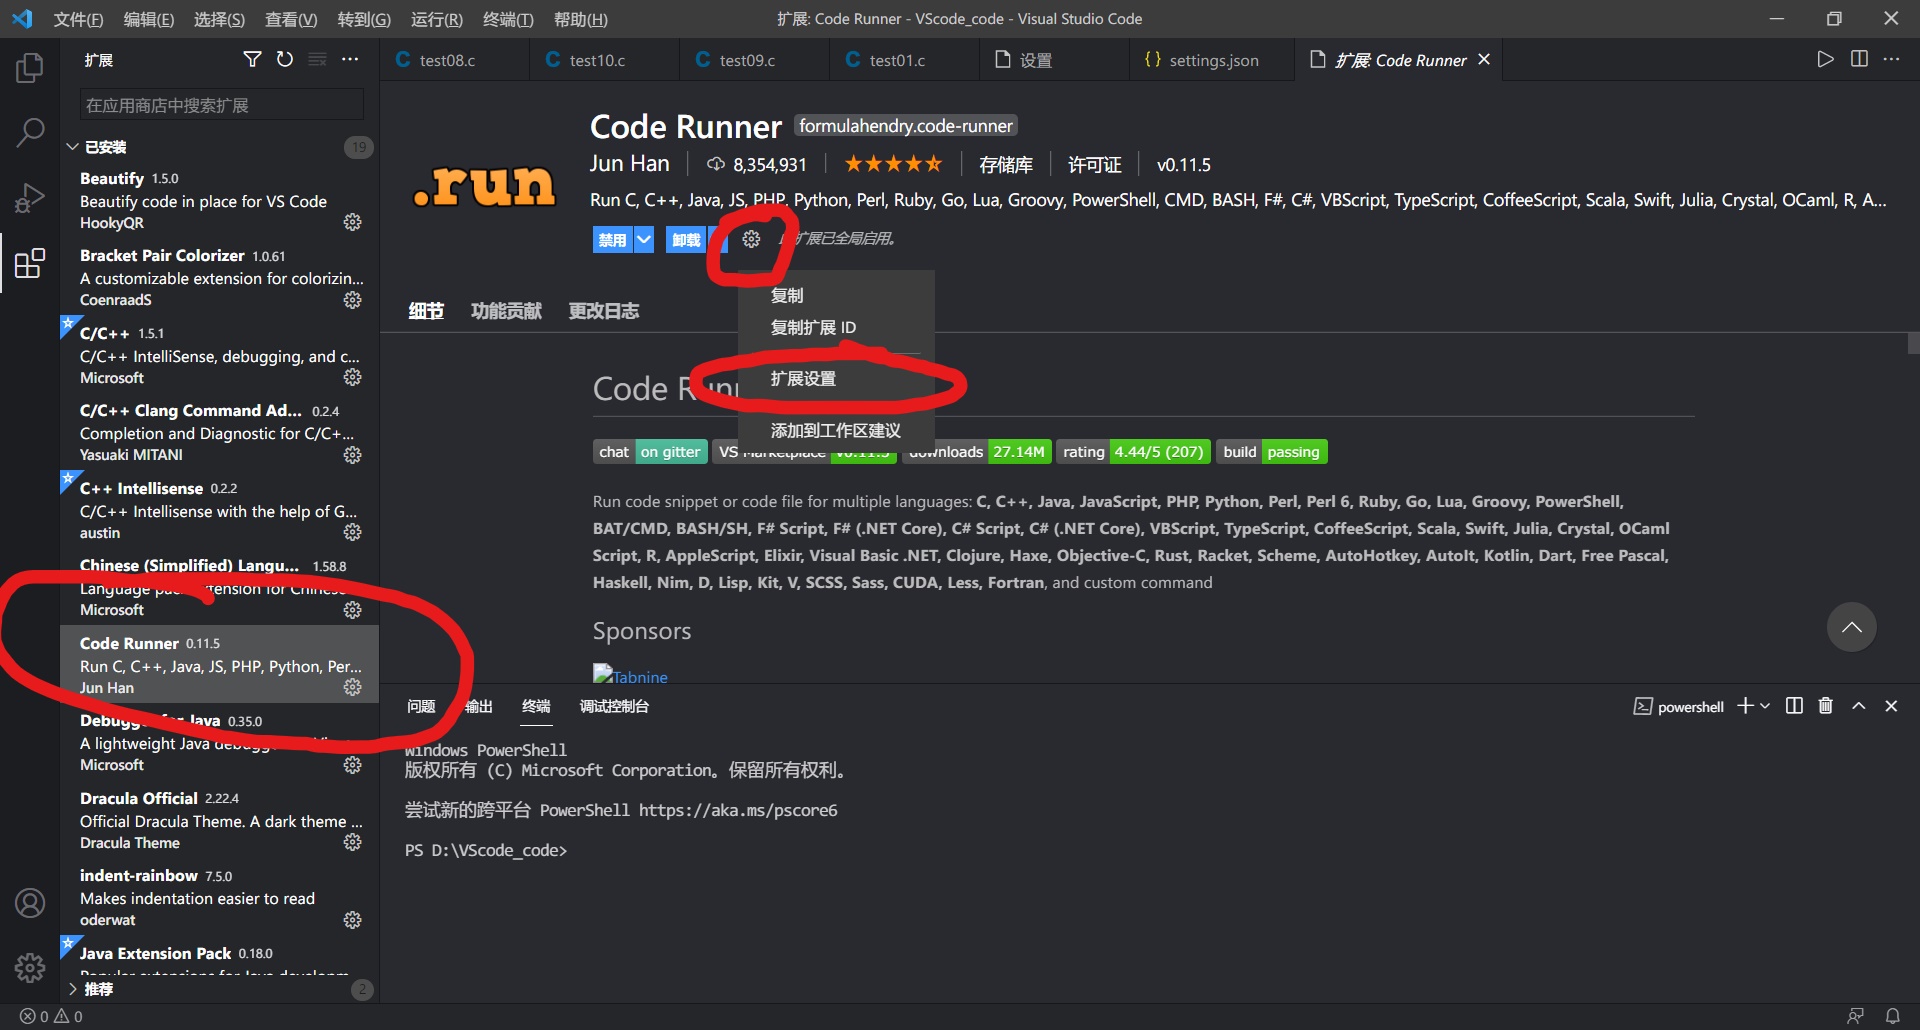Open 文件 File menu
This screenshot has width=1920, height=1030.
[x=78, y=19]
